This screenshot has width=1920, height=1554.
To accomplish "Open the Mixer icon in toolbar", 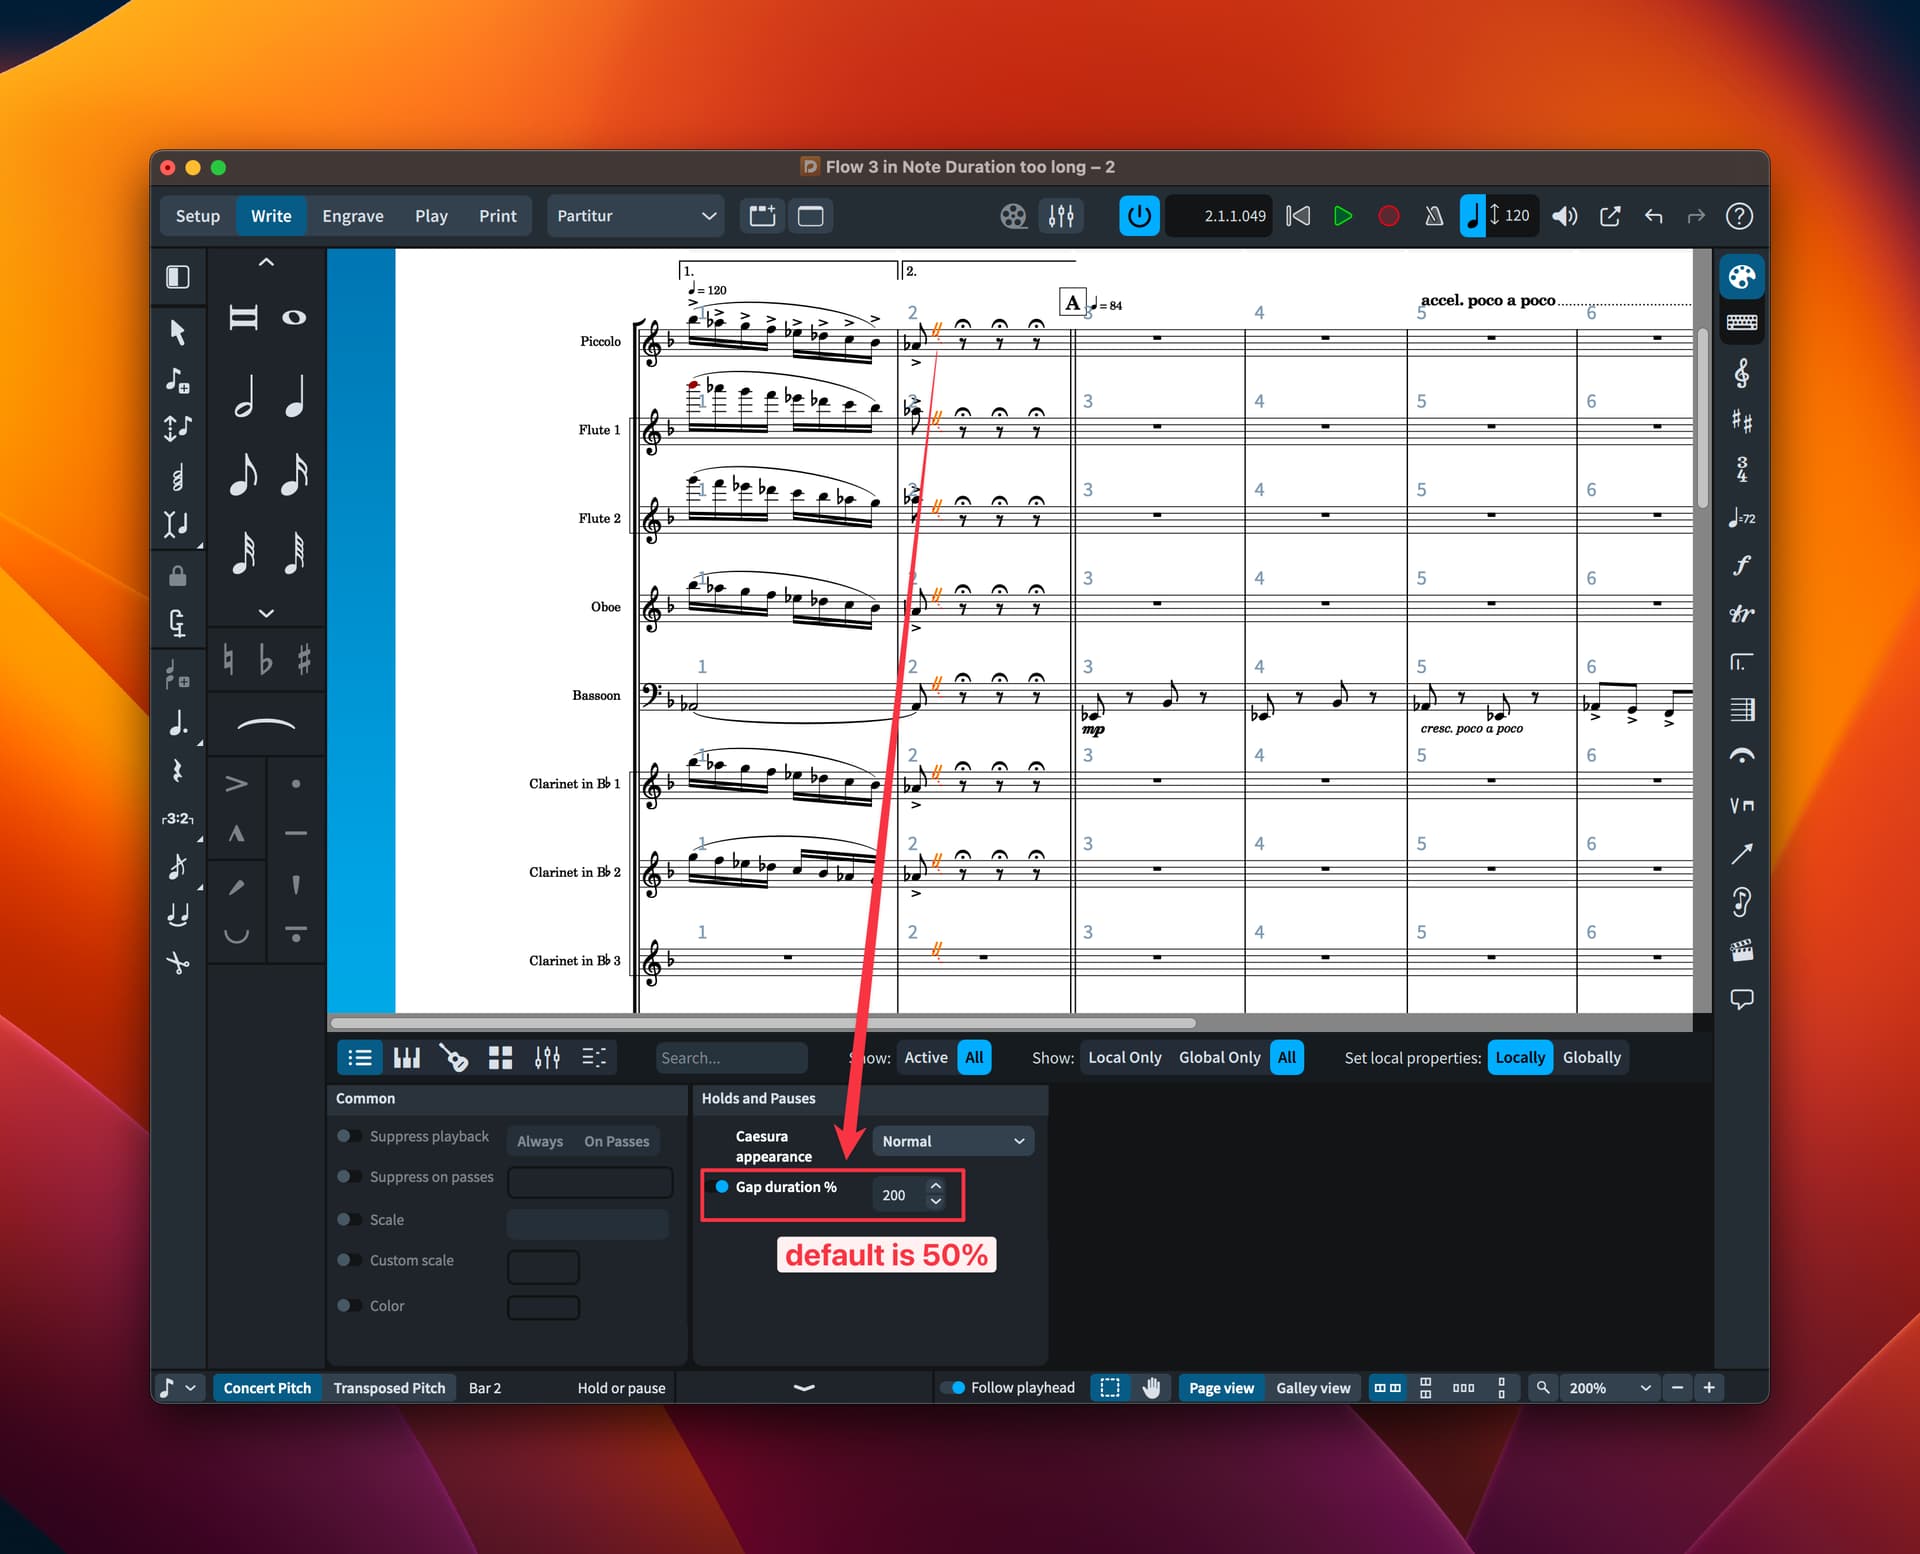I will (1061, 216).
